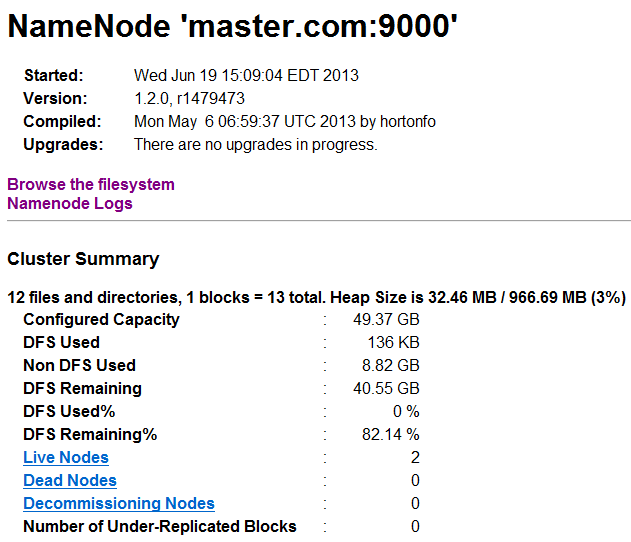Select the 8.82 GB value
Screen dimensions: 631x542
pyautogui.click(x=391, y=365)
